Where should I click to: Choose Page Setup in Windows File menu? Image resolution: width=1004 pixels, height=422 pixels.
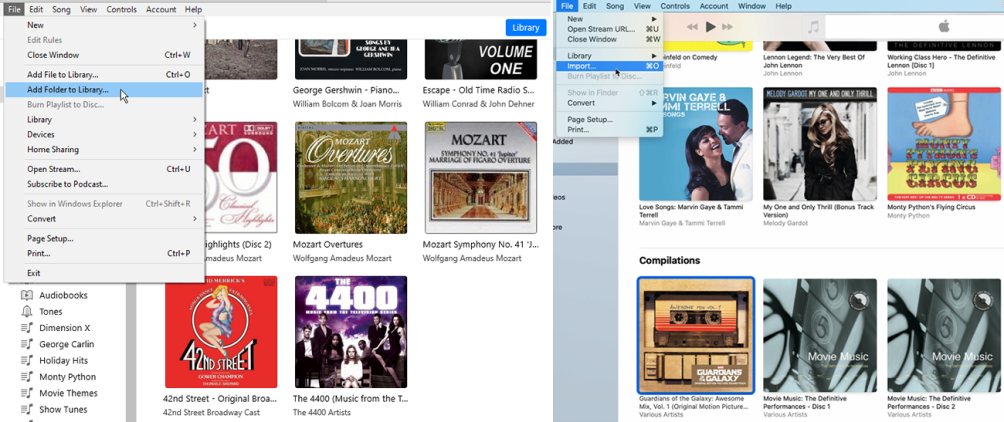coord(104,238)
